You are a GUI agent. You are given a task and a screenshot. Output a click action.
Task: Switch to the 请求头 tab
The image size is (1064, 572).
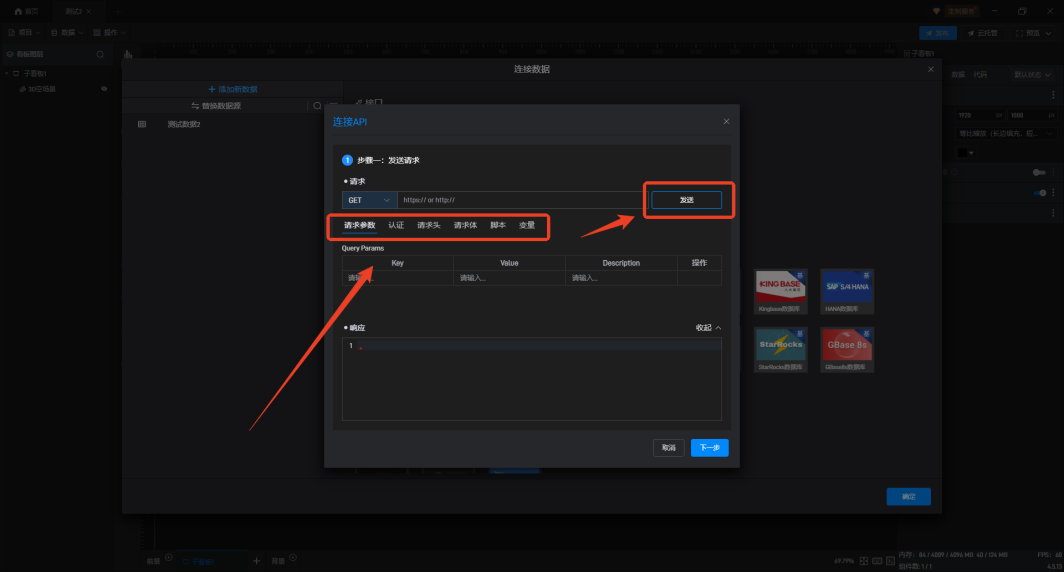click(x=429, y=225)
